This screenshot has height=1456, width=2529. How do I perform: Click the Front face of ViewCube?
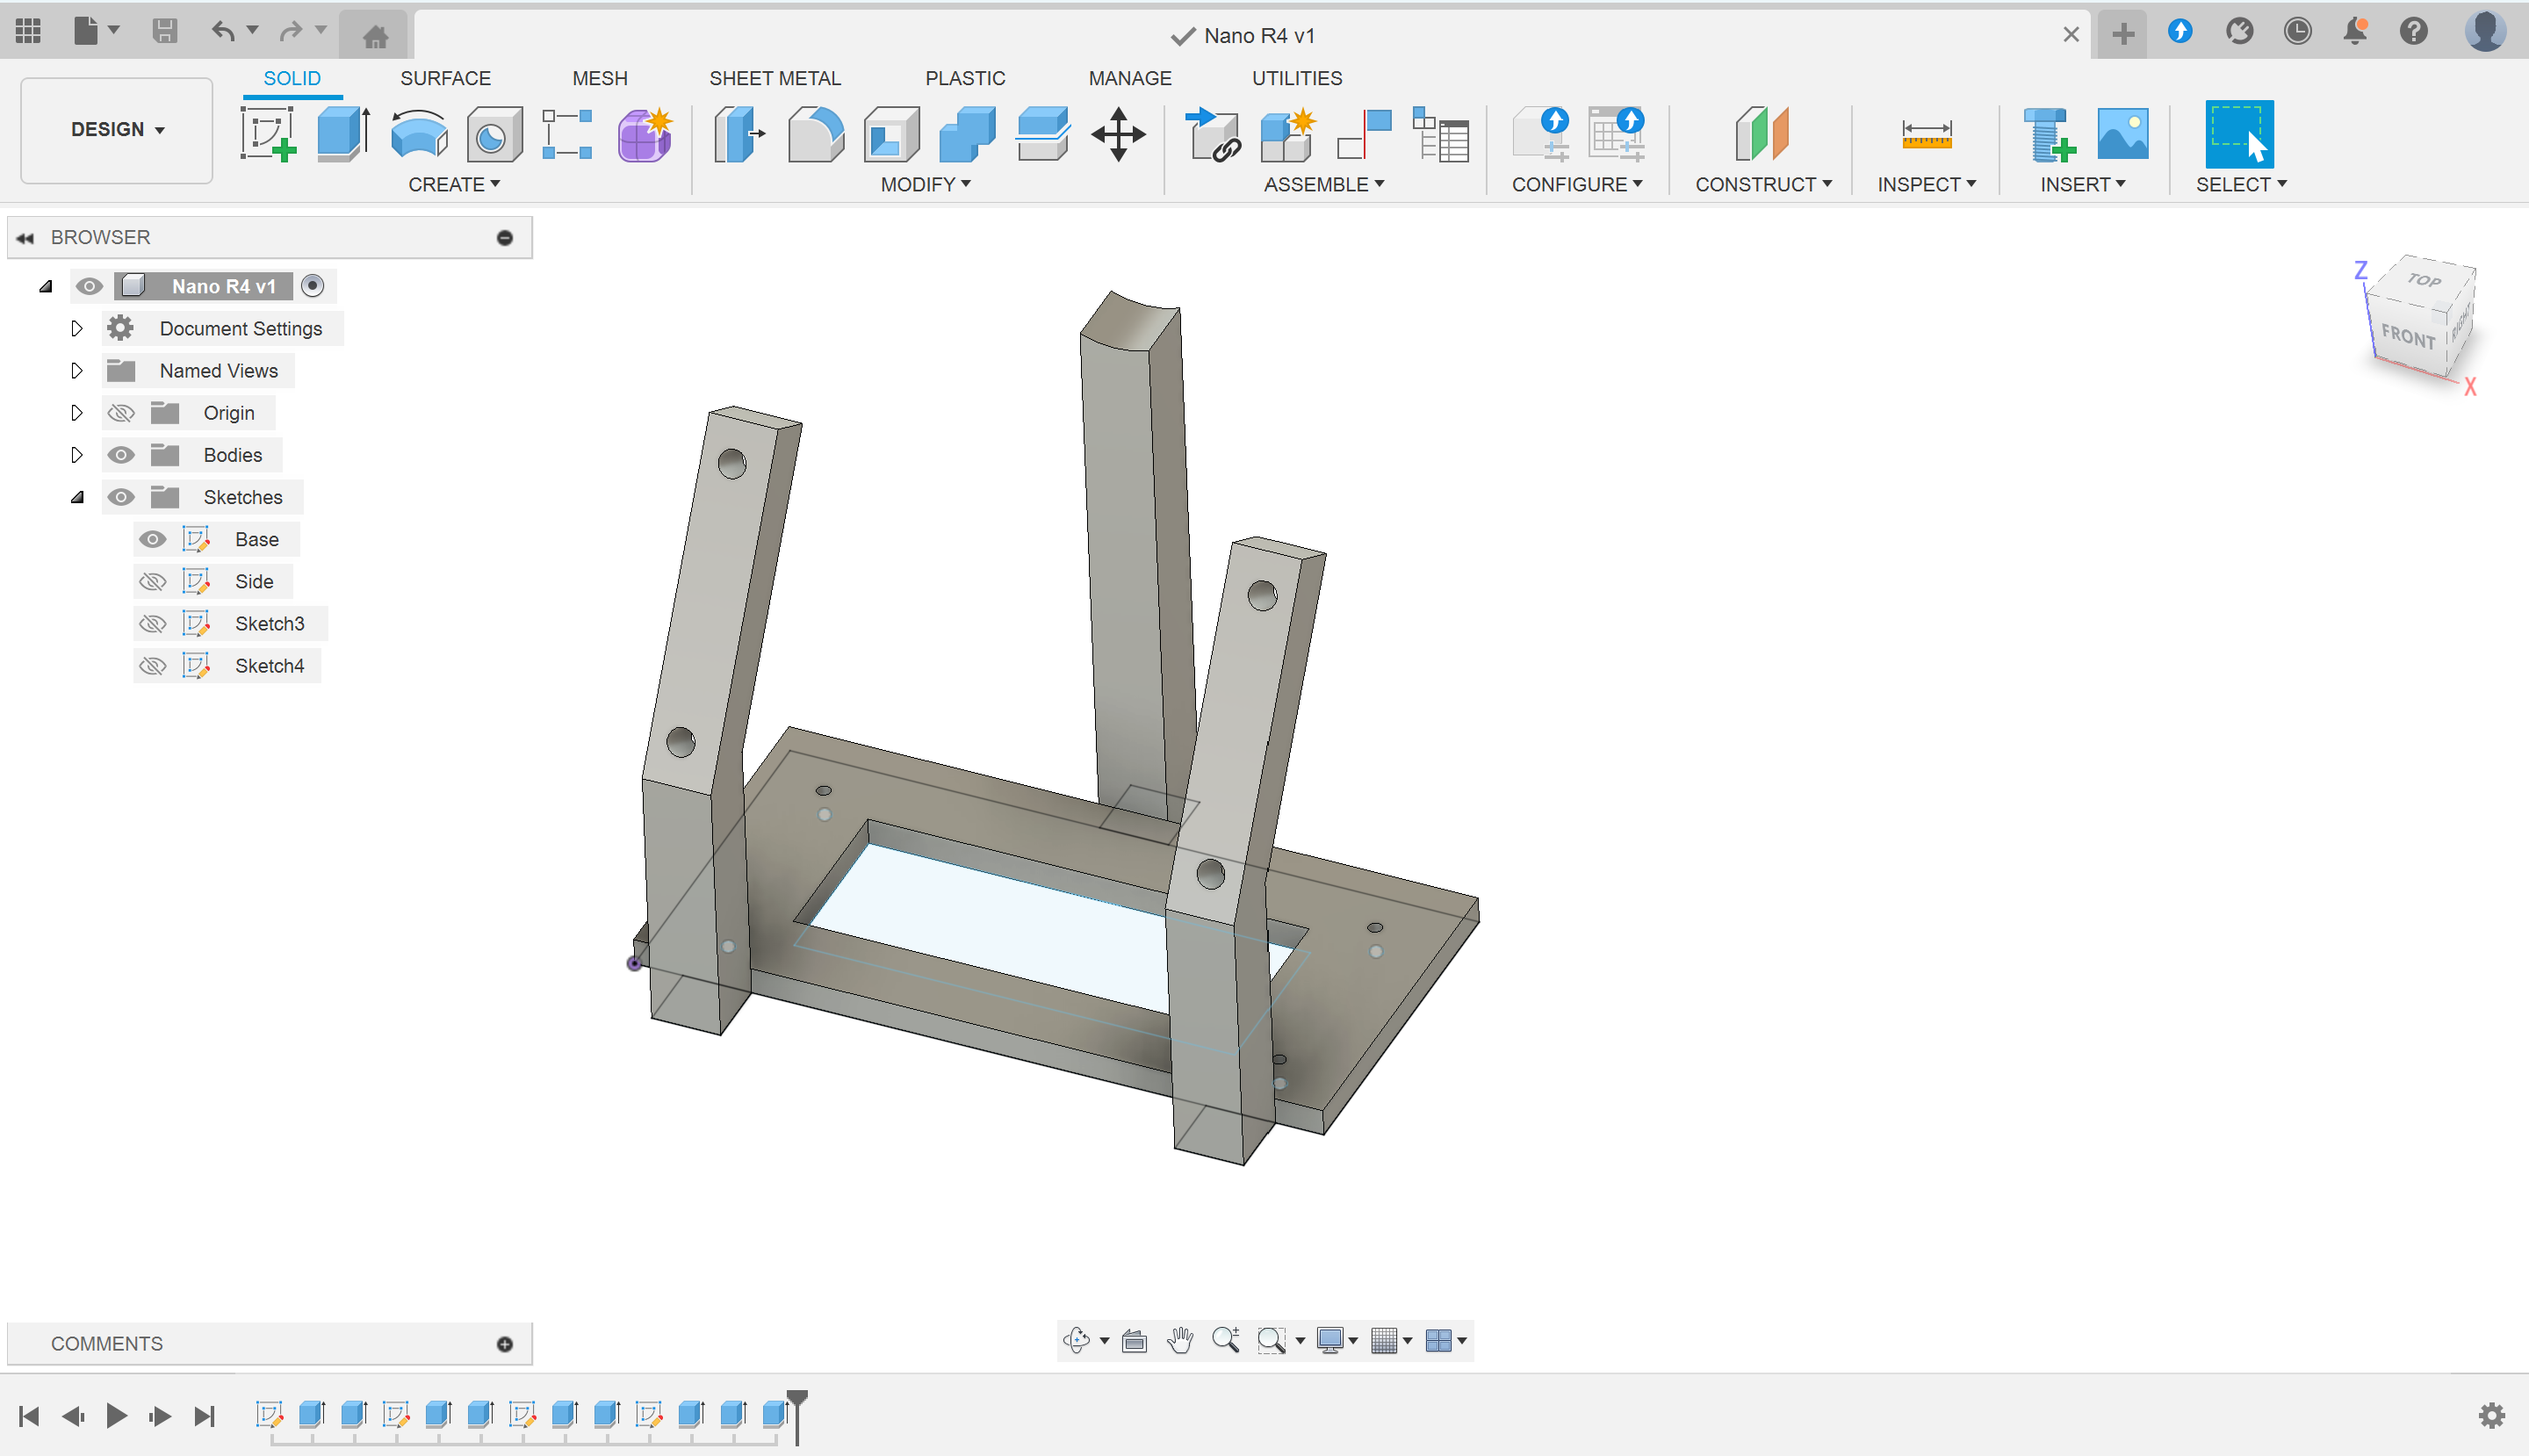pyautogui.click(x=2408, y=337)
